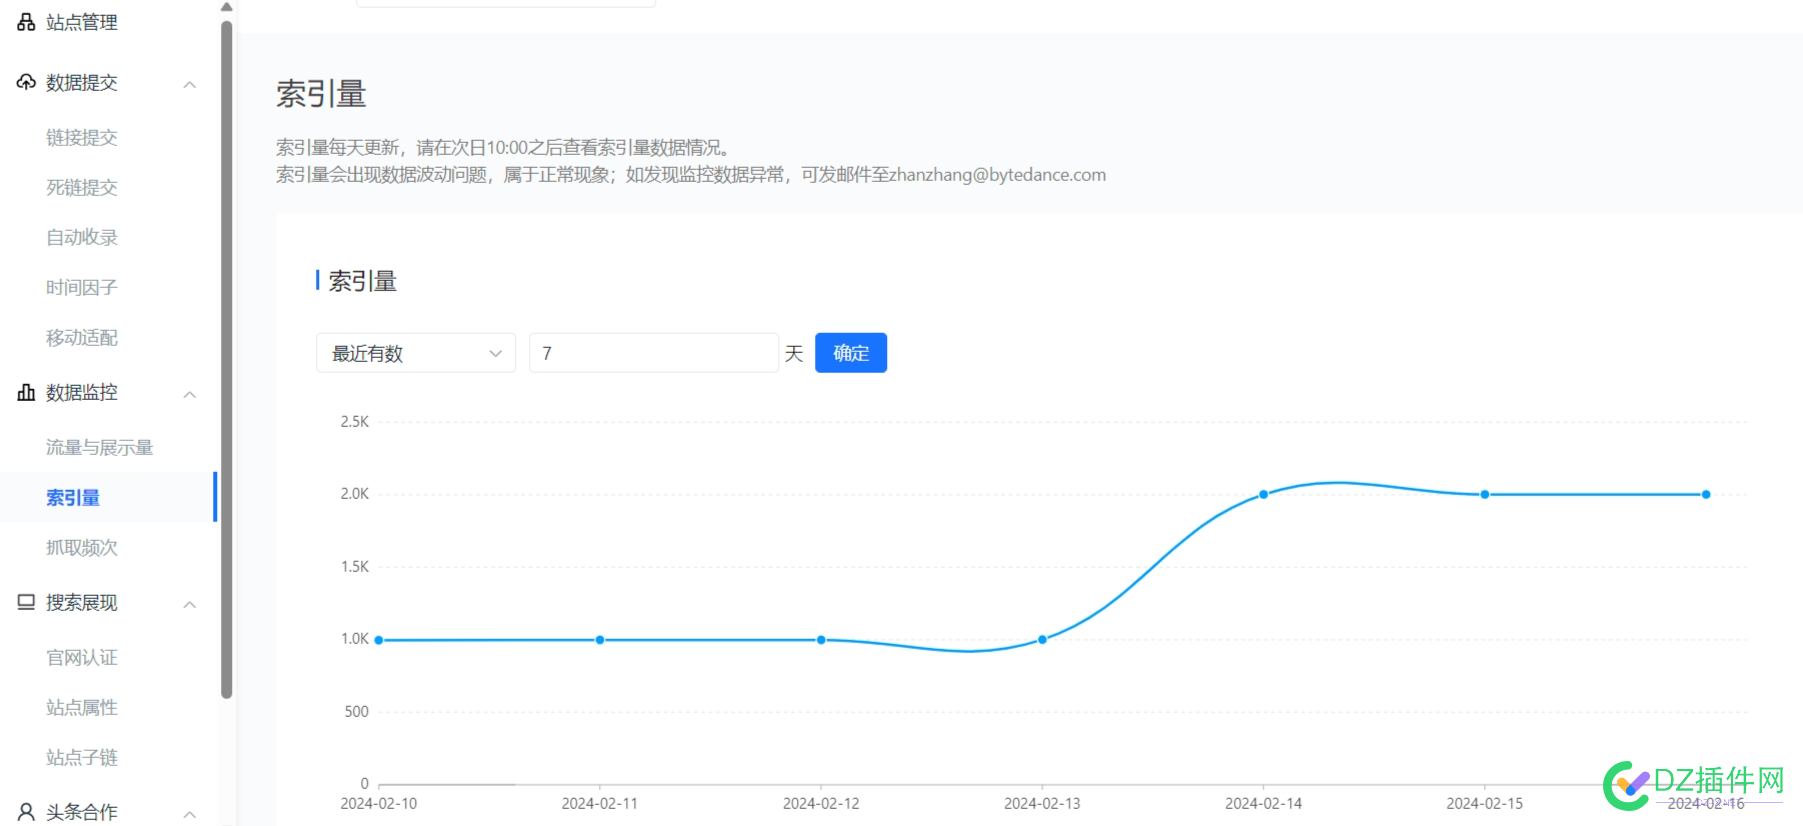Select the active 索引量 menu item
Image resolution: width=1803 pixels, height=826 pixels.
pyautogui.click(x=73, y=497)
